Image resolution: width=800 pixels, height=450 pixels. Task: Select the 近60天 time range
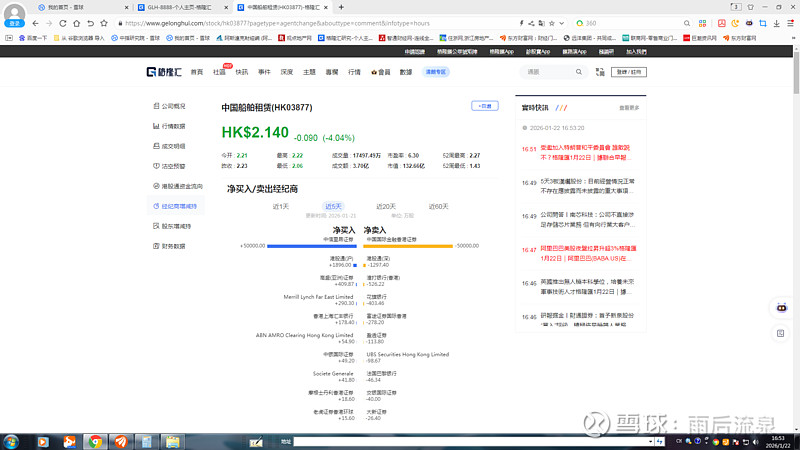coord(439,206)
